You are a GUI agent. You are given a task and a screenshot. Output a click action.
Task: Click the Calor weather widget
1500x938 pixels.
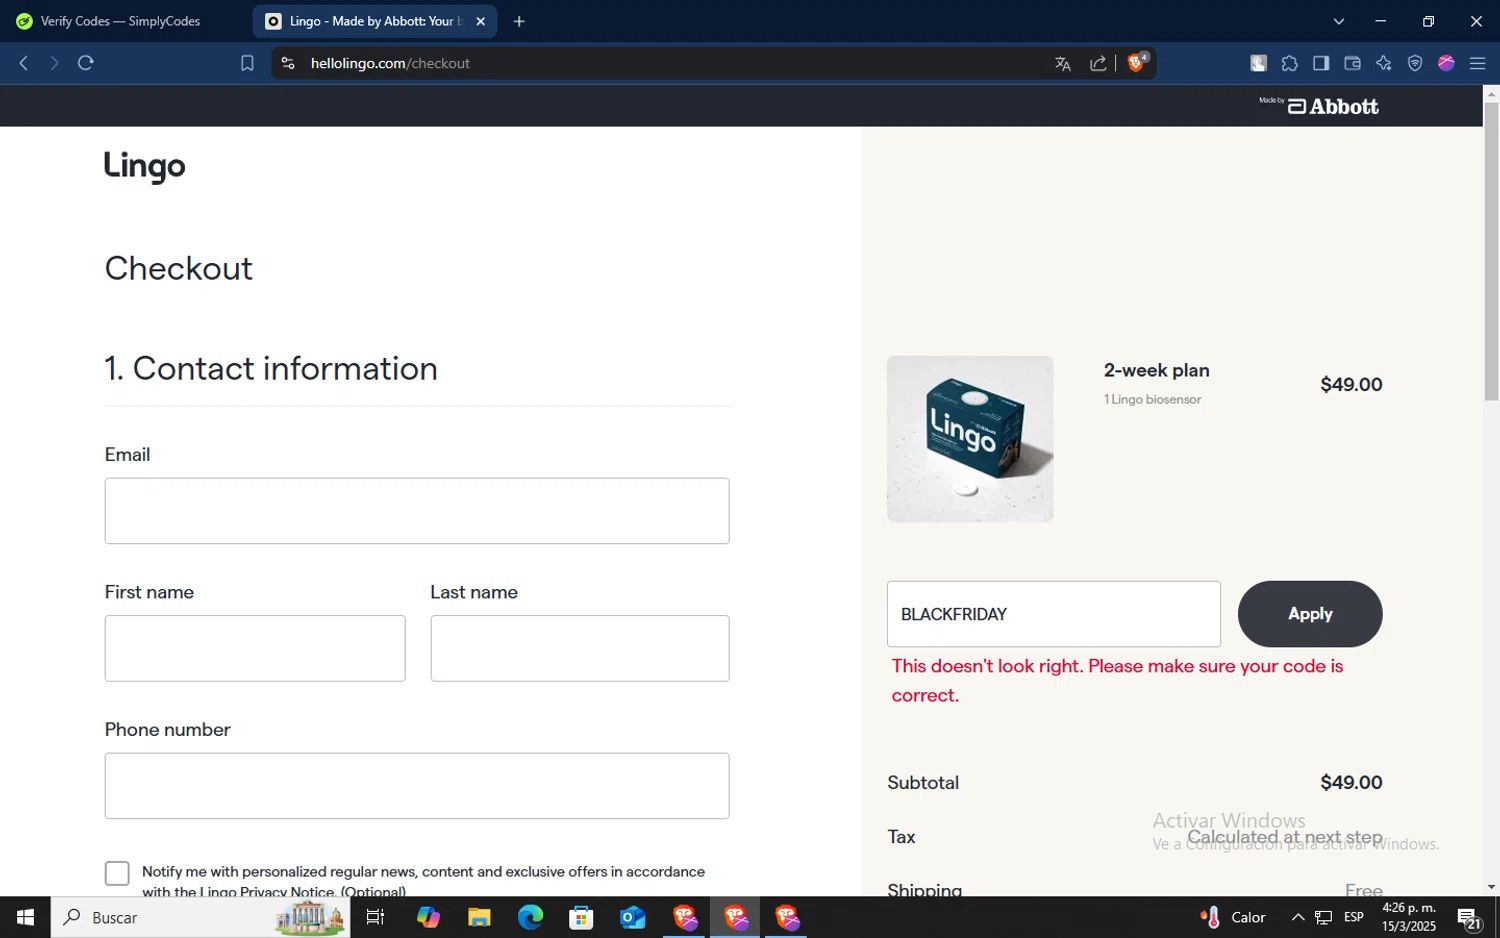coord(1233,917)
